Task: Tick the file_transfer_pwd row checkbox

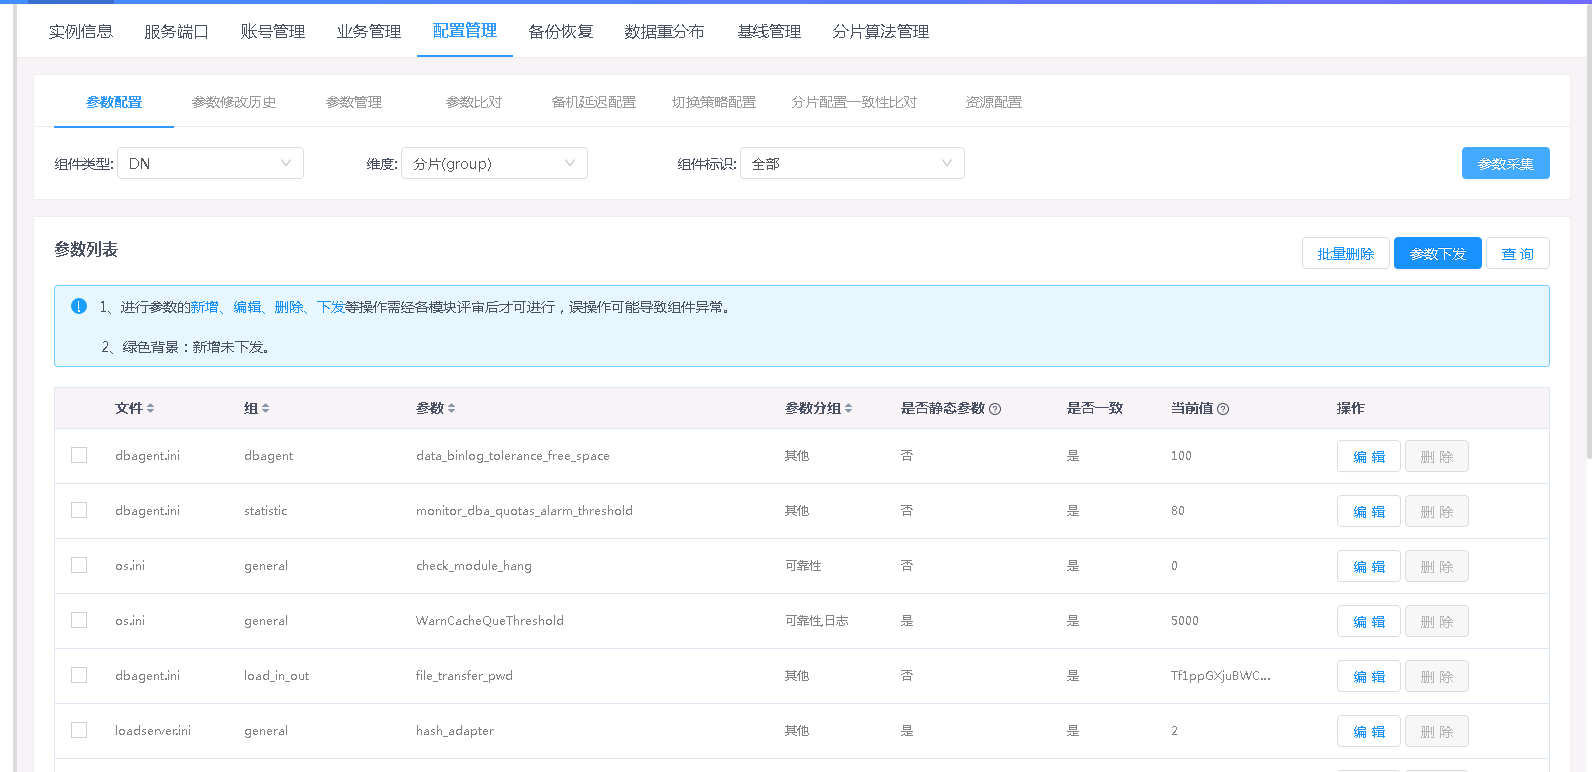Action: tap(79, 675)
